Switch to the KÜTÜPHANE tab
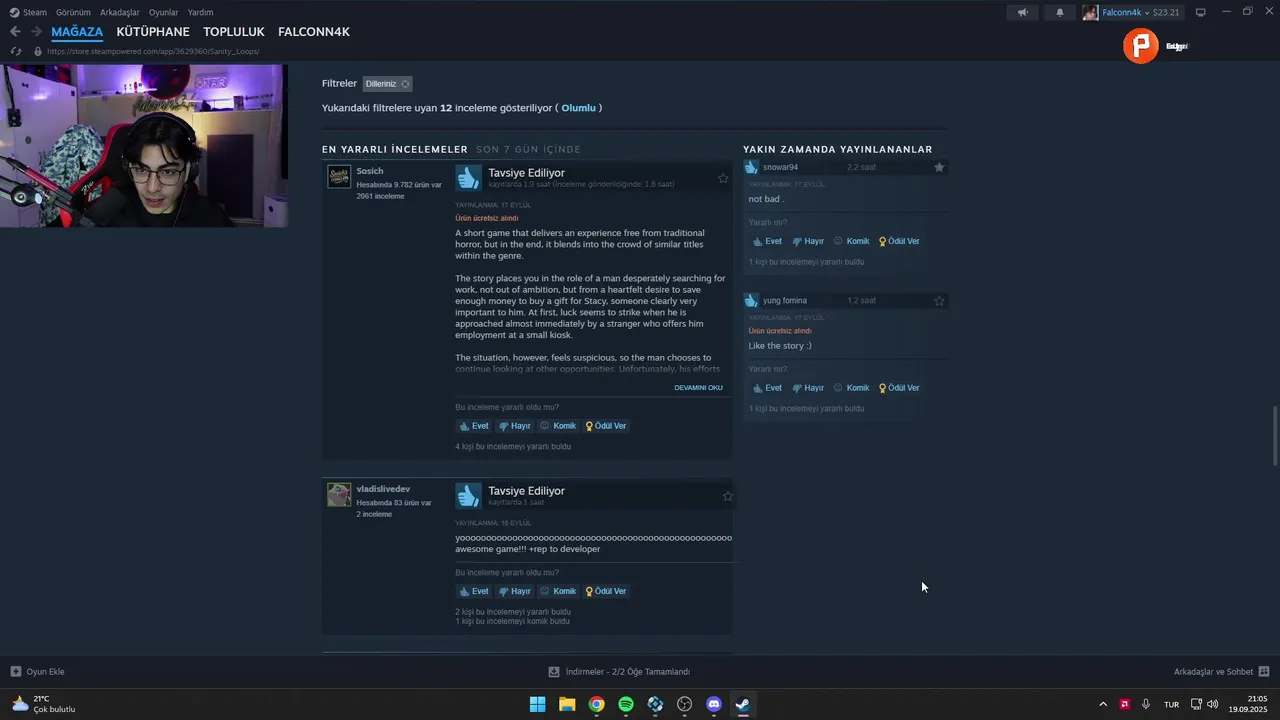This screenshot has height=720, width=1280. pos(153,32)
